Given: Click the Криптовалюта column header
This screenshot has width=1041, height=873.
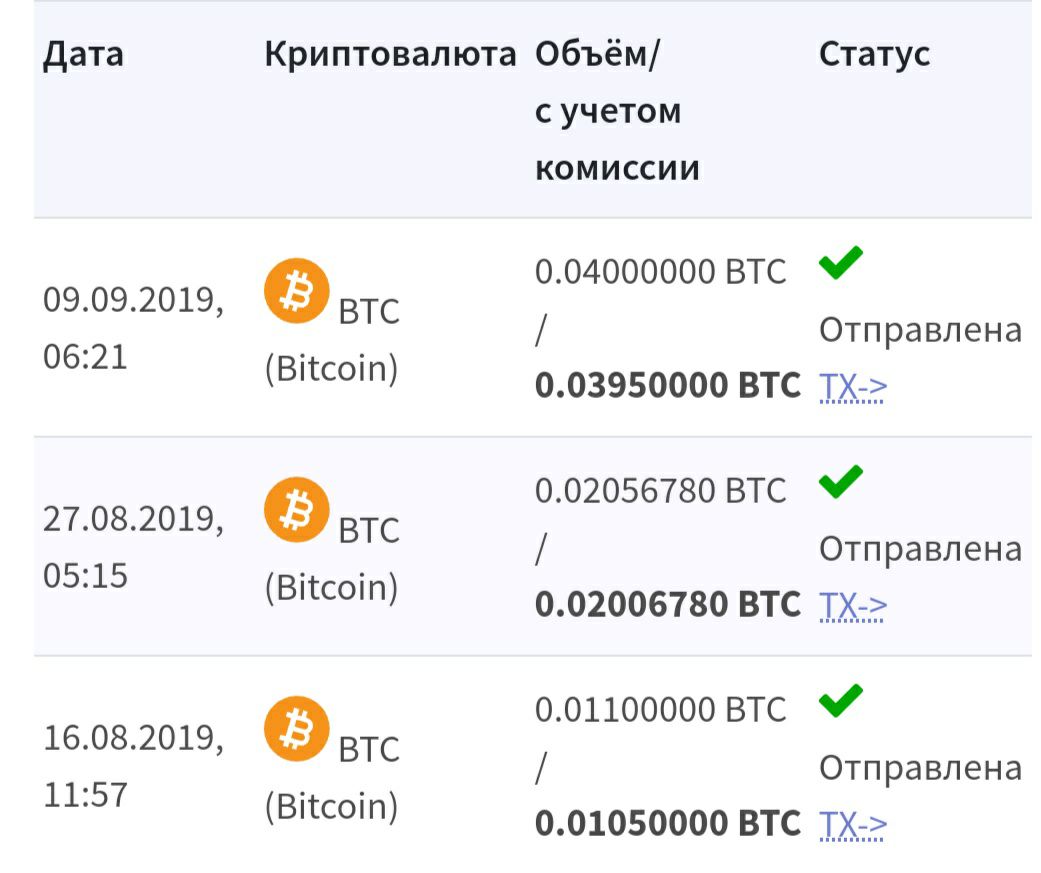Looking at the screenshot, I should pyautogui.click(x=390, y=54).
